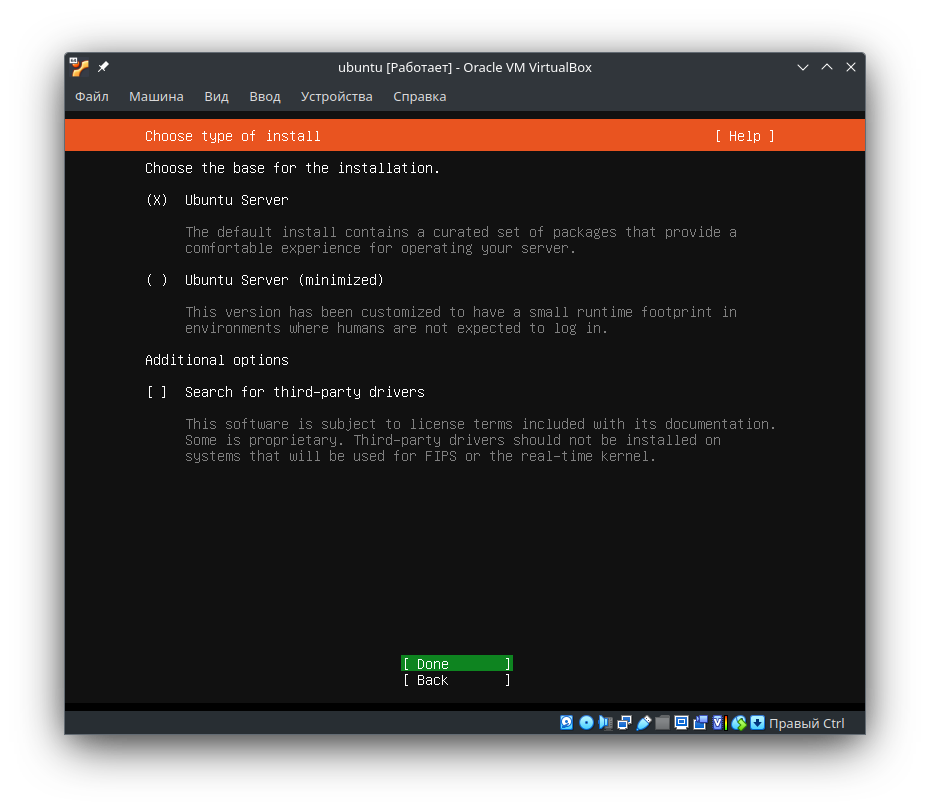Screen dimensions: 930x811
Task: Click the Back button
Action: click(x=456, y=680)
